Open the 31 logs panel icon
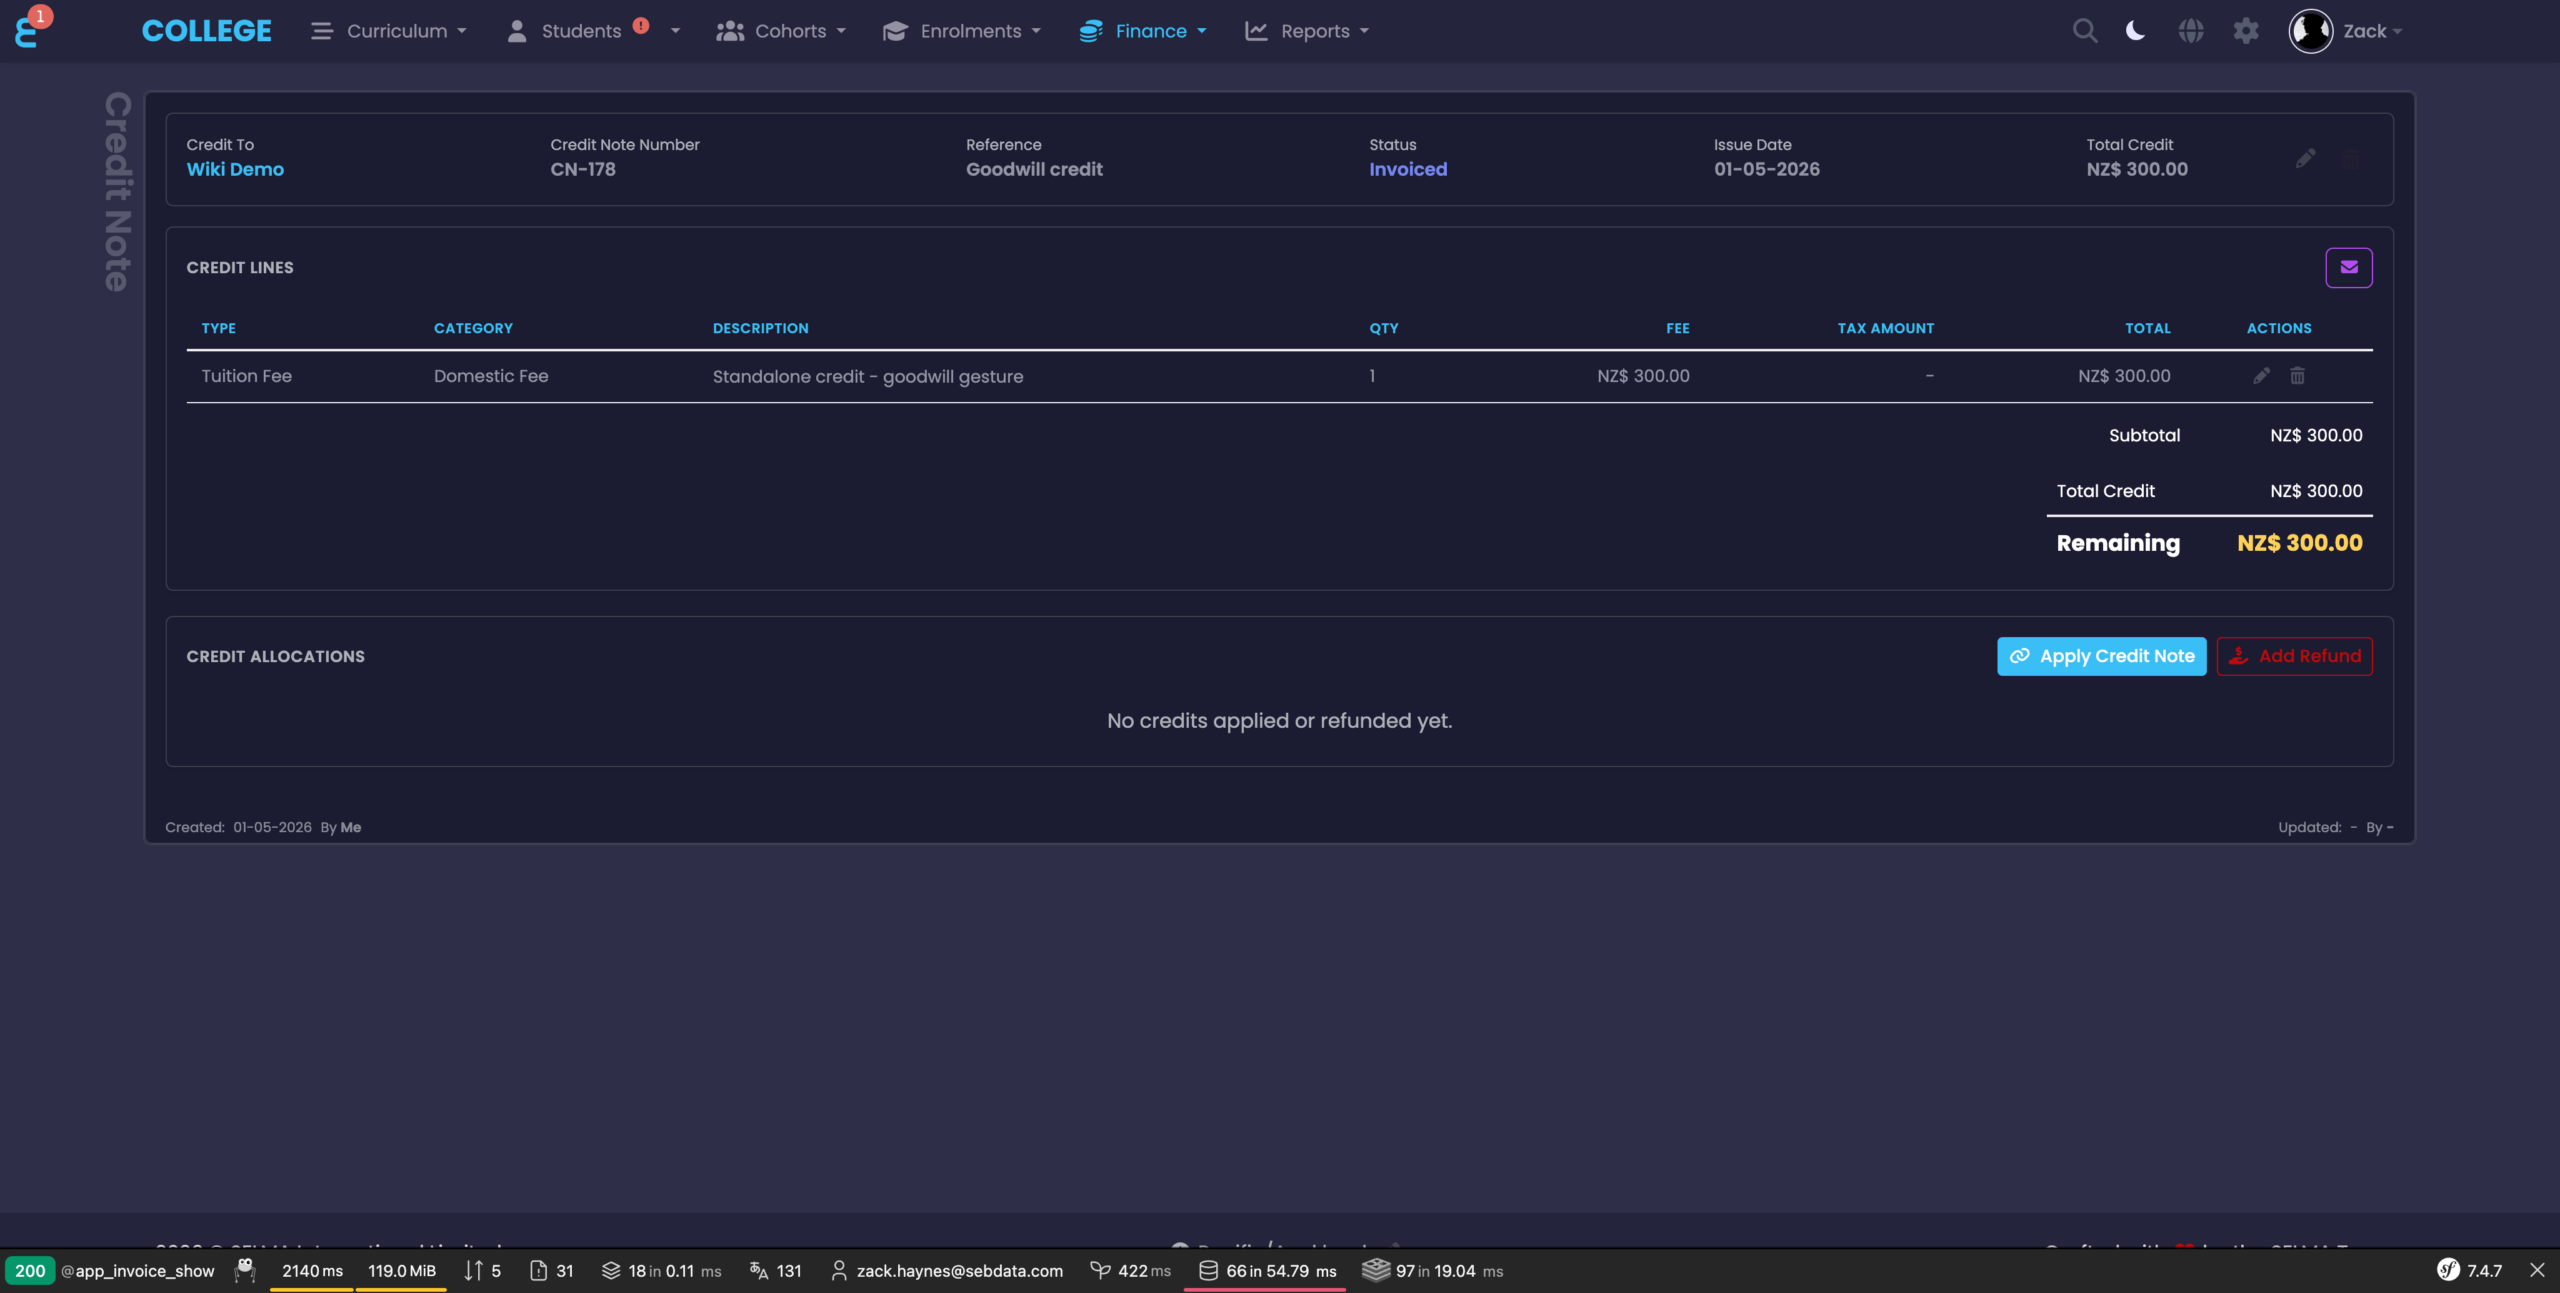The height and width of the screenshot is (1293, 2560). pyautogui.click(x=552, y=1271)
